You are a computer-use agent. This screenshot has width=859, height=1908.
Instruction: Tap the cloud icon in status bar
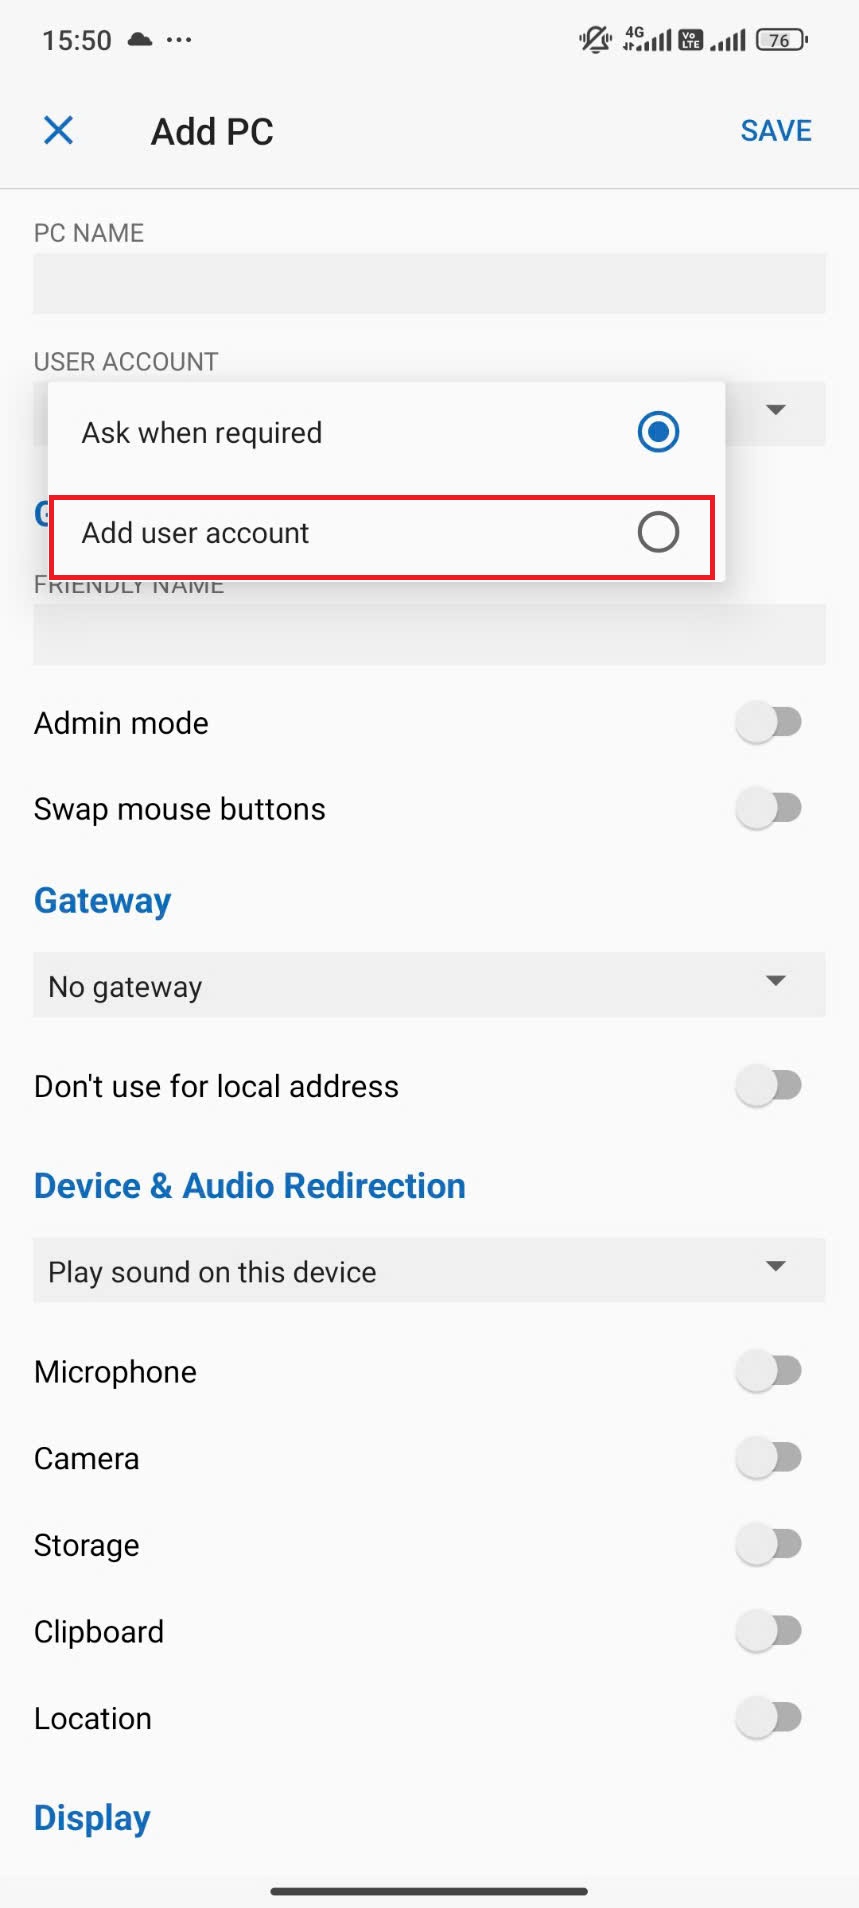point(140,40)
